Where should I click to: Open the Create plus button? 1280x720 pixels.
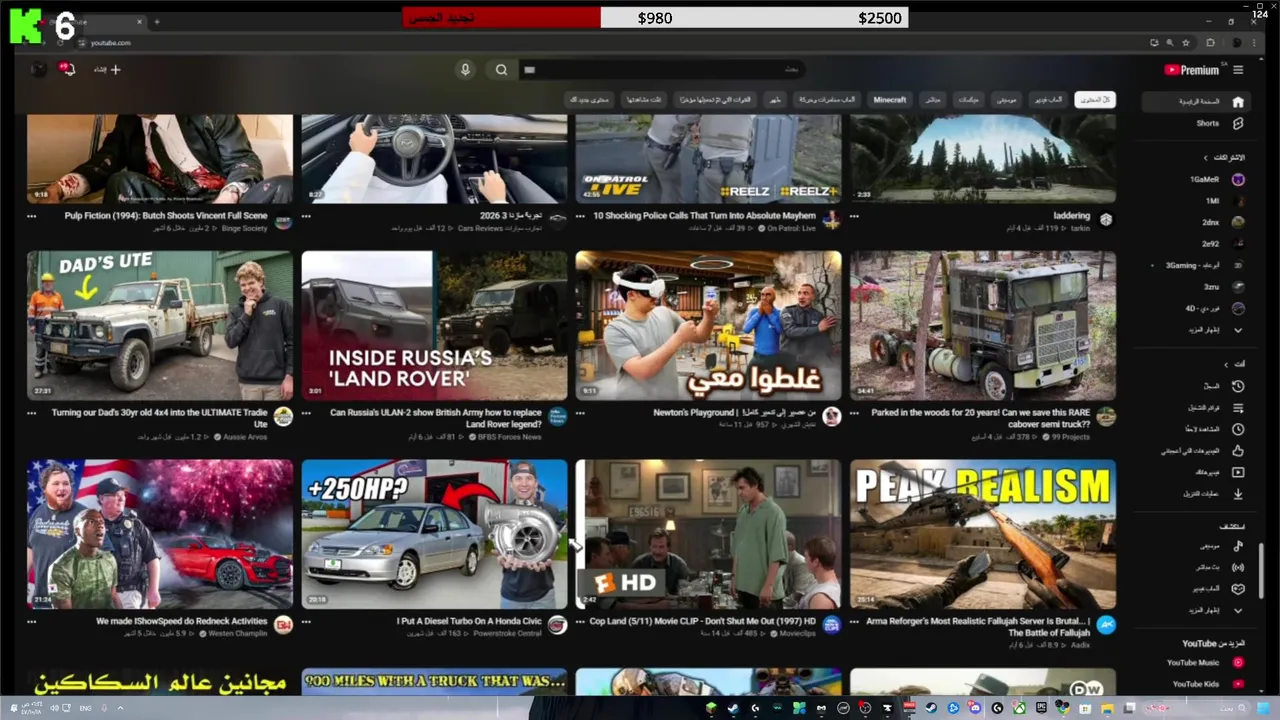[107, 69]
